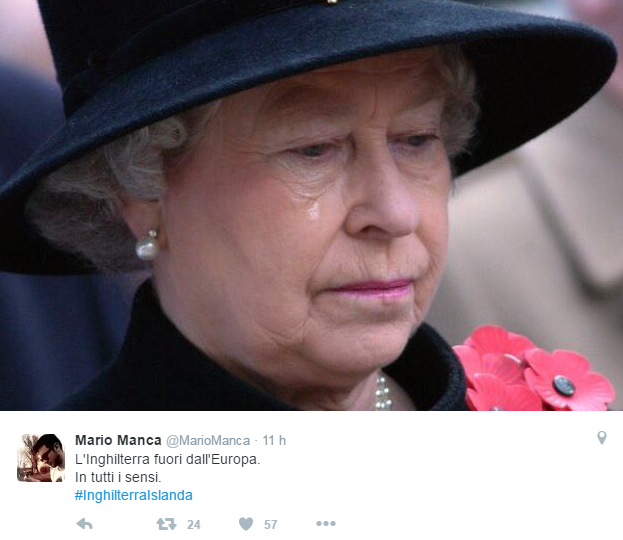623x540 pixels.
Task: Open the #InghilterraIslanda hashtag
Action: pos(134,495)
